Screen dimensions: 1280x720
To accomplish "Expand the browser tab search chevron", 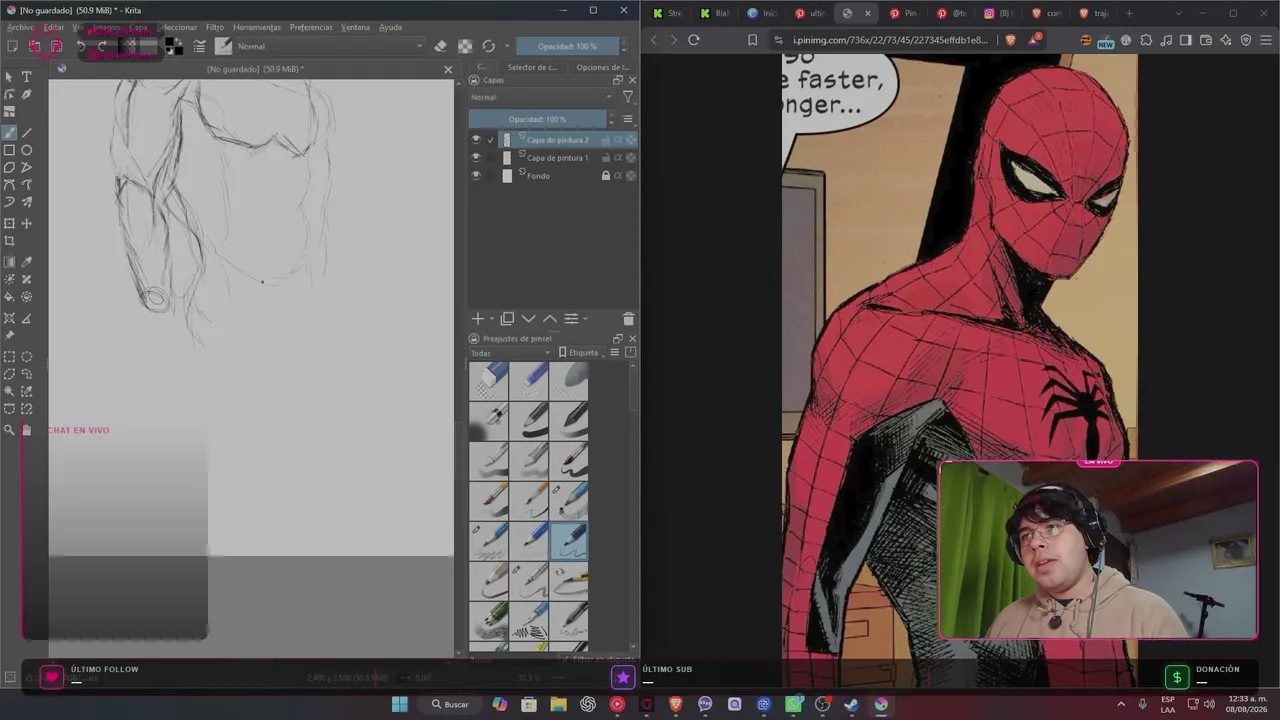I will click(1178, 13).
